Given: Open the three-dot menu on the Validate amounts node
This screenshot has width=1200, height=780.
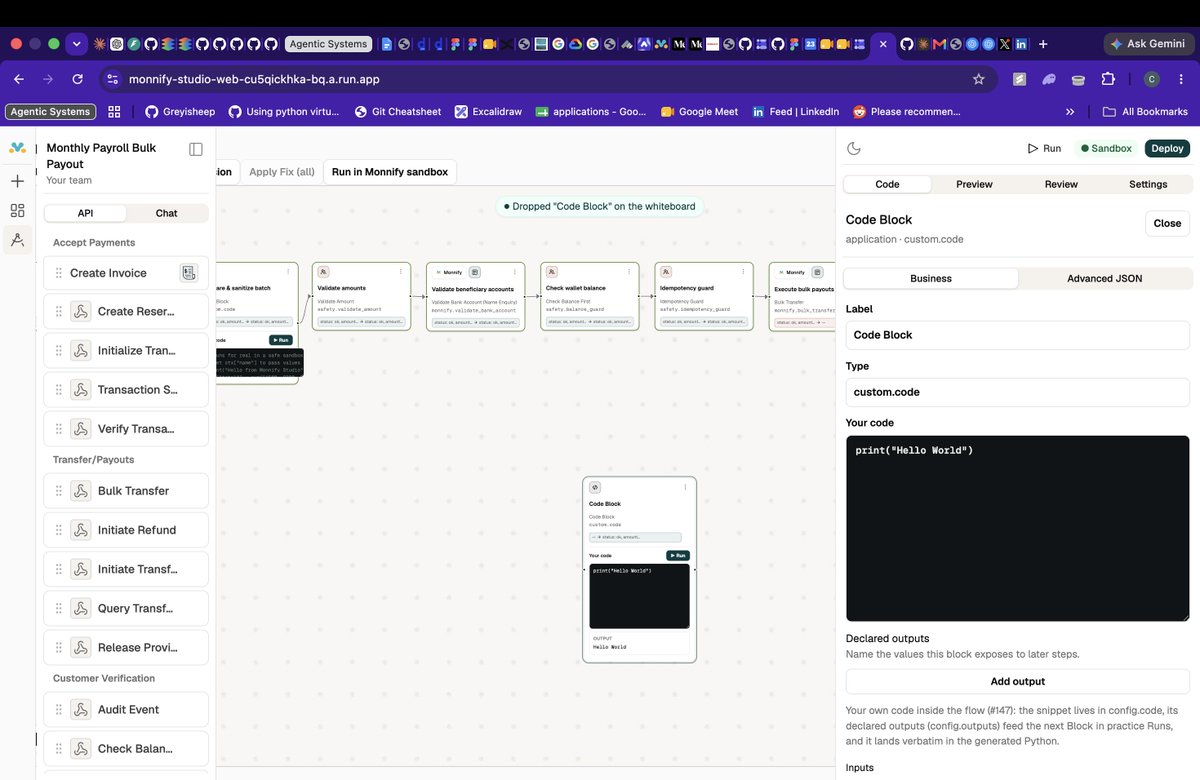Looking at the screenshot, I should pos(400,271).
